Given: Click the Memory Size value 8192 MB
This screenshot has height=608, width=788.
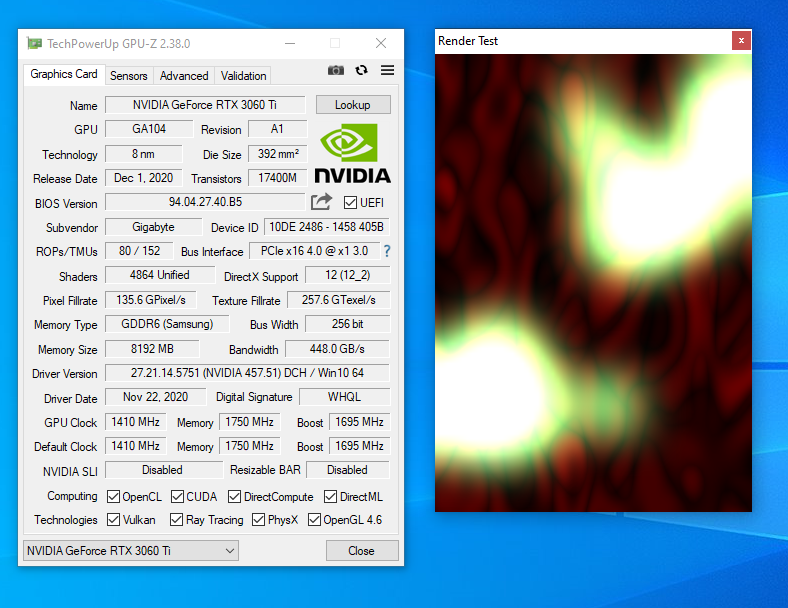Looking at the screenshot, I should (x=152, y=349).
